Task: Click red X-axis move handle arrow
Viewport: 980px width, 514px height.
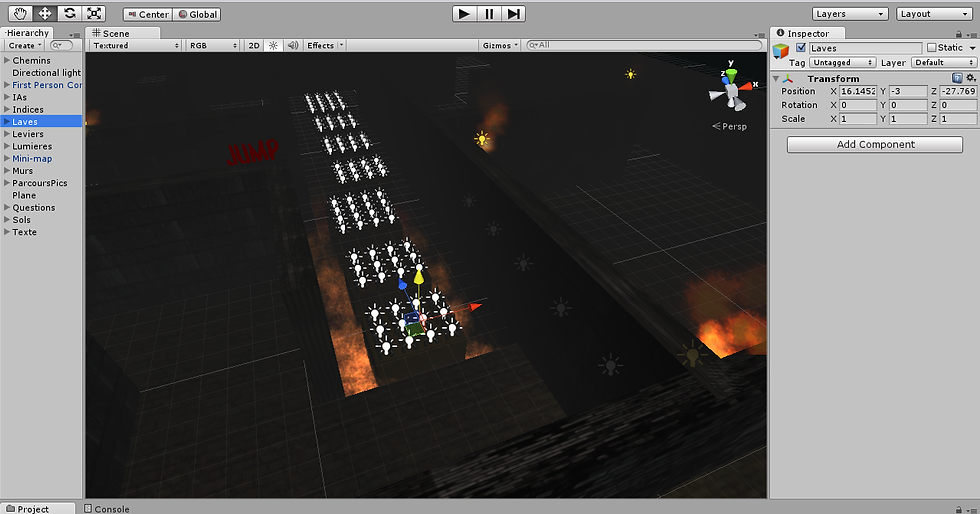Action: [476, 306]
